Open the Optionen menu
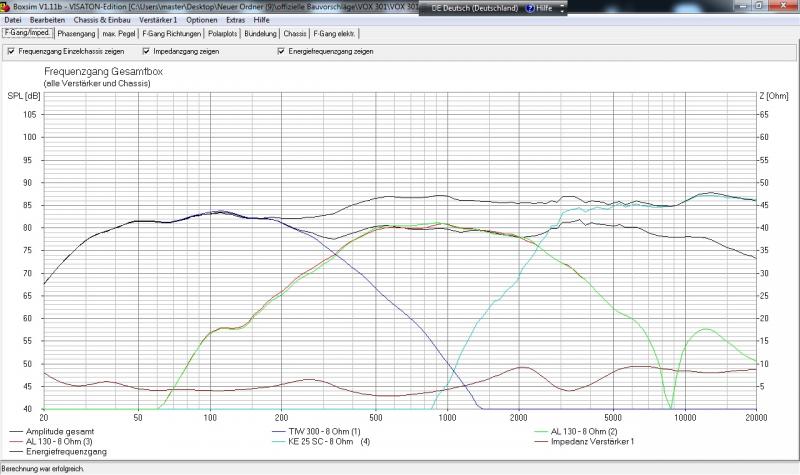 [201, 20]
